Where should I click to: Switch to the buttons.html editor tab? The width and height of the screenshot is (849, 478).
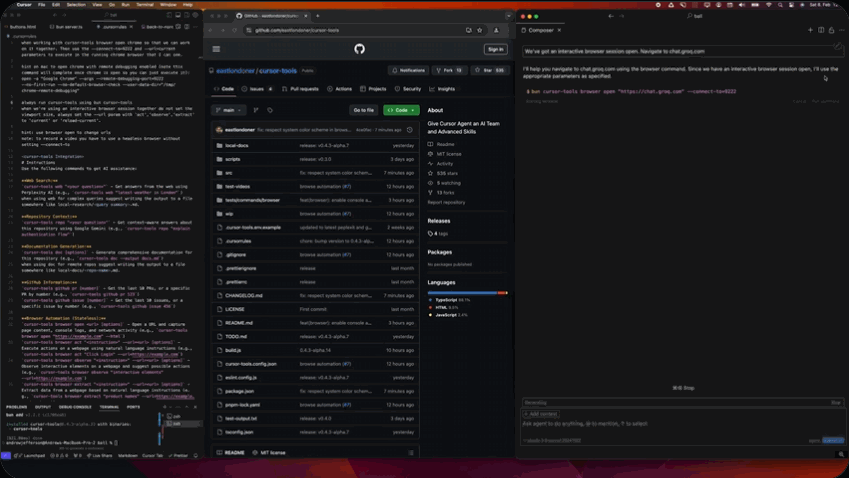click(23, 27)
